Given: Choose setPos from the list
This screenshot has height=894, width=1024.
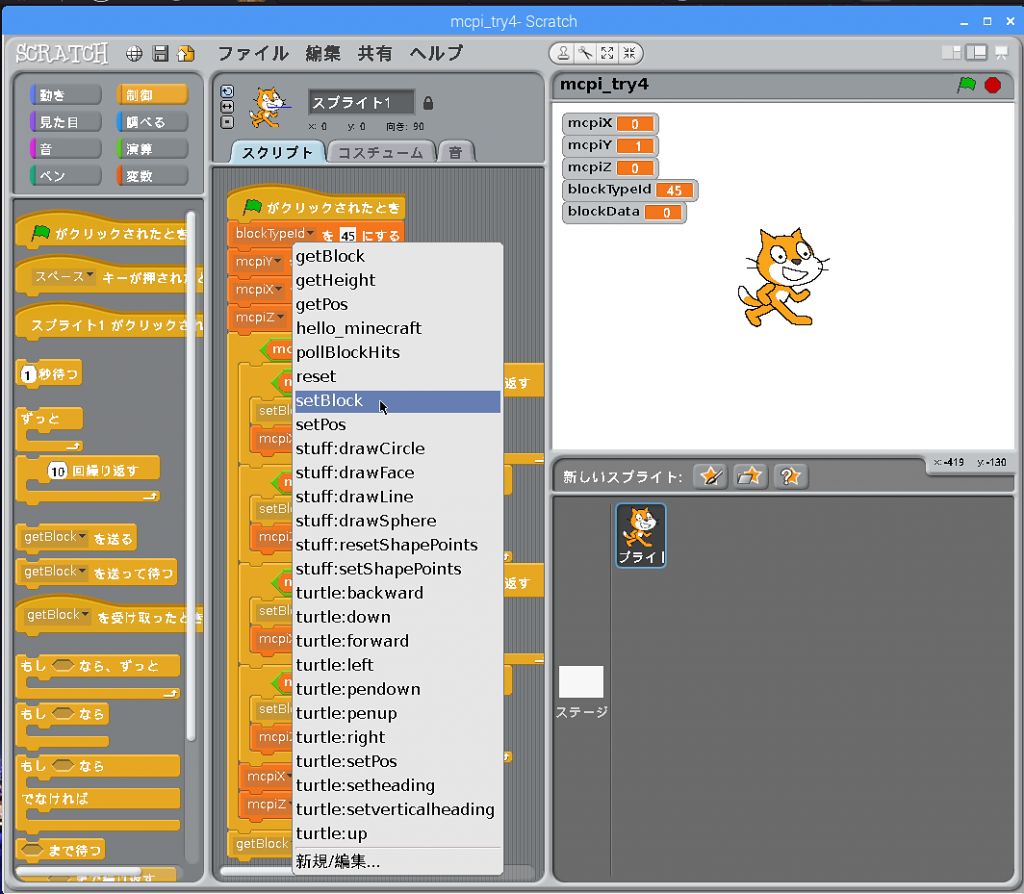Looking at the screenshot, I should point(397,425).
